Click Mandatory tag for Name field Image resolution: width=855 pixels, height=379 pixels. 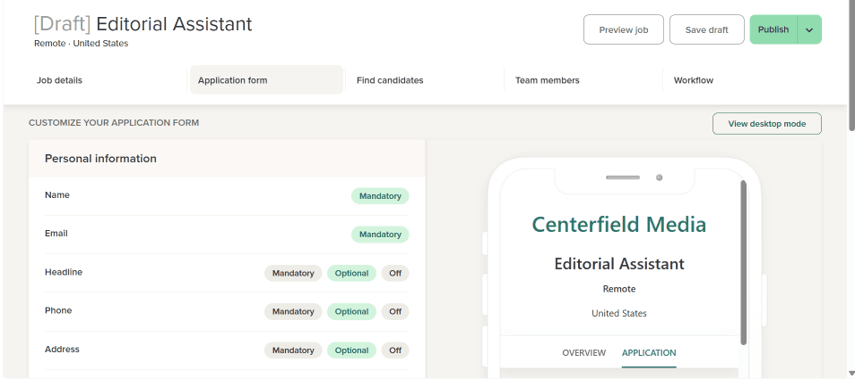pyautogui.click(x=380, y=196)
